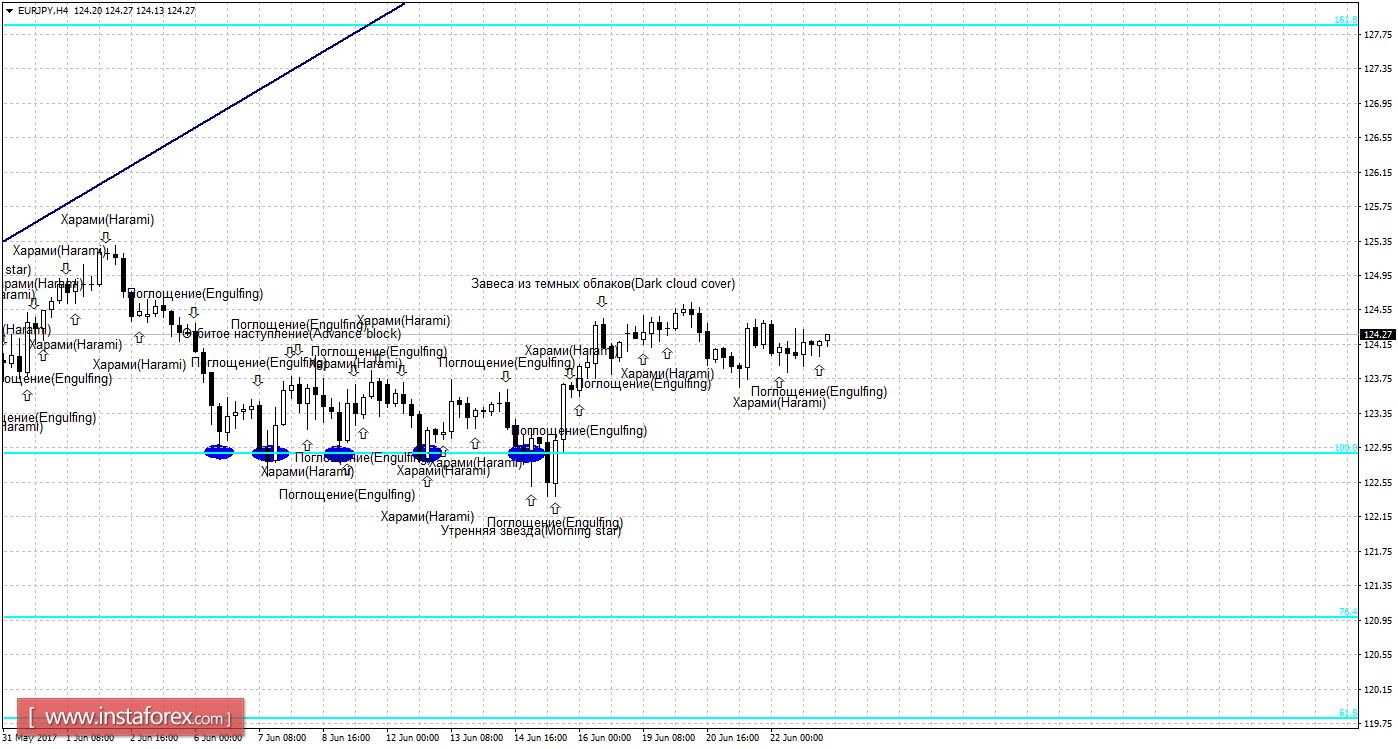1398x749 pixels.
Task: Click the 123.75 price scale value
Action: 1377,379
